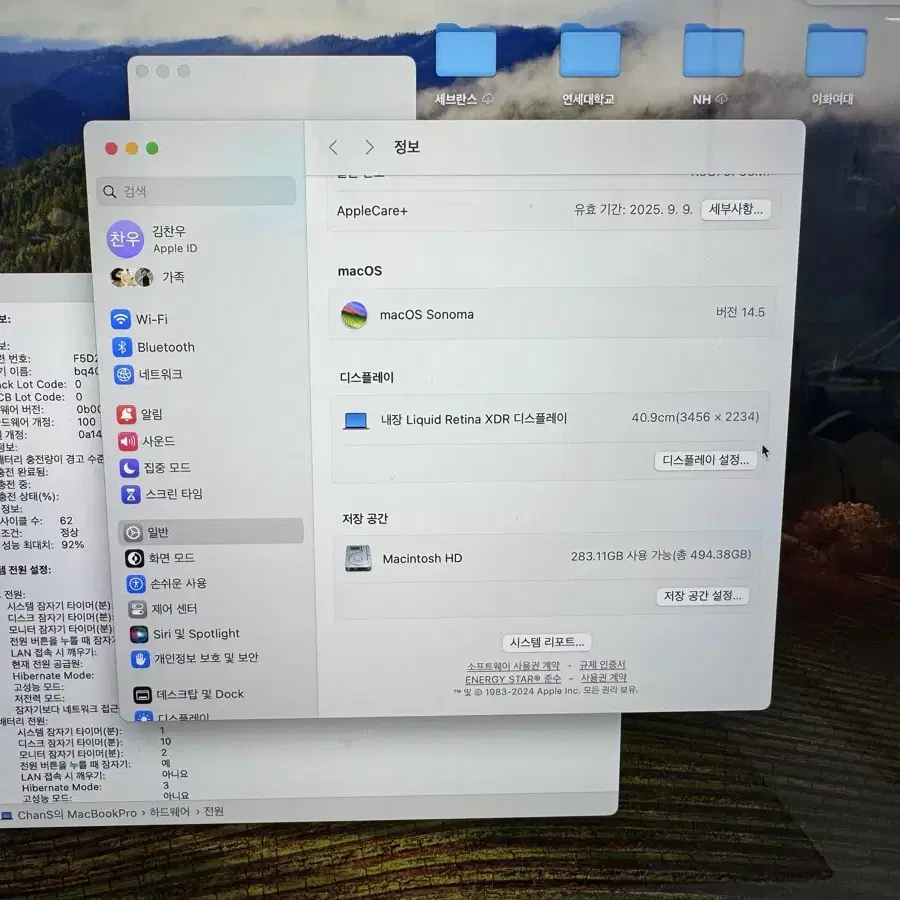Click the "AppleCare+" label
This screenshot has width=900, height=900.
pos(372,211)
